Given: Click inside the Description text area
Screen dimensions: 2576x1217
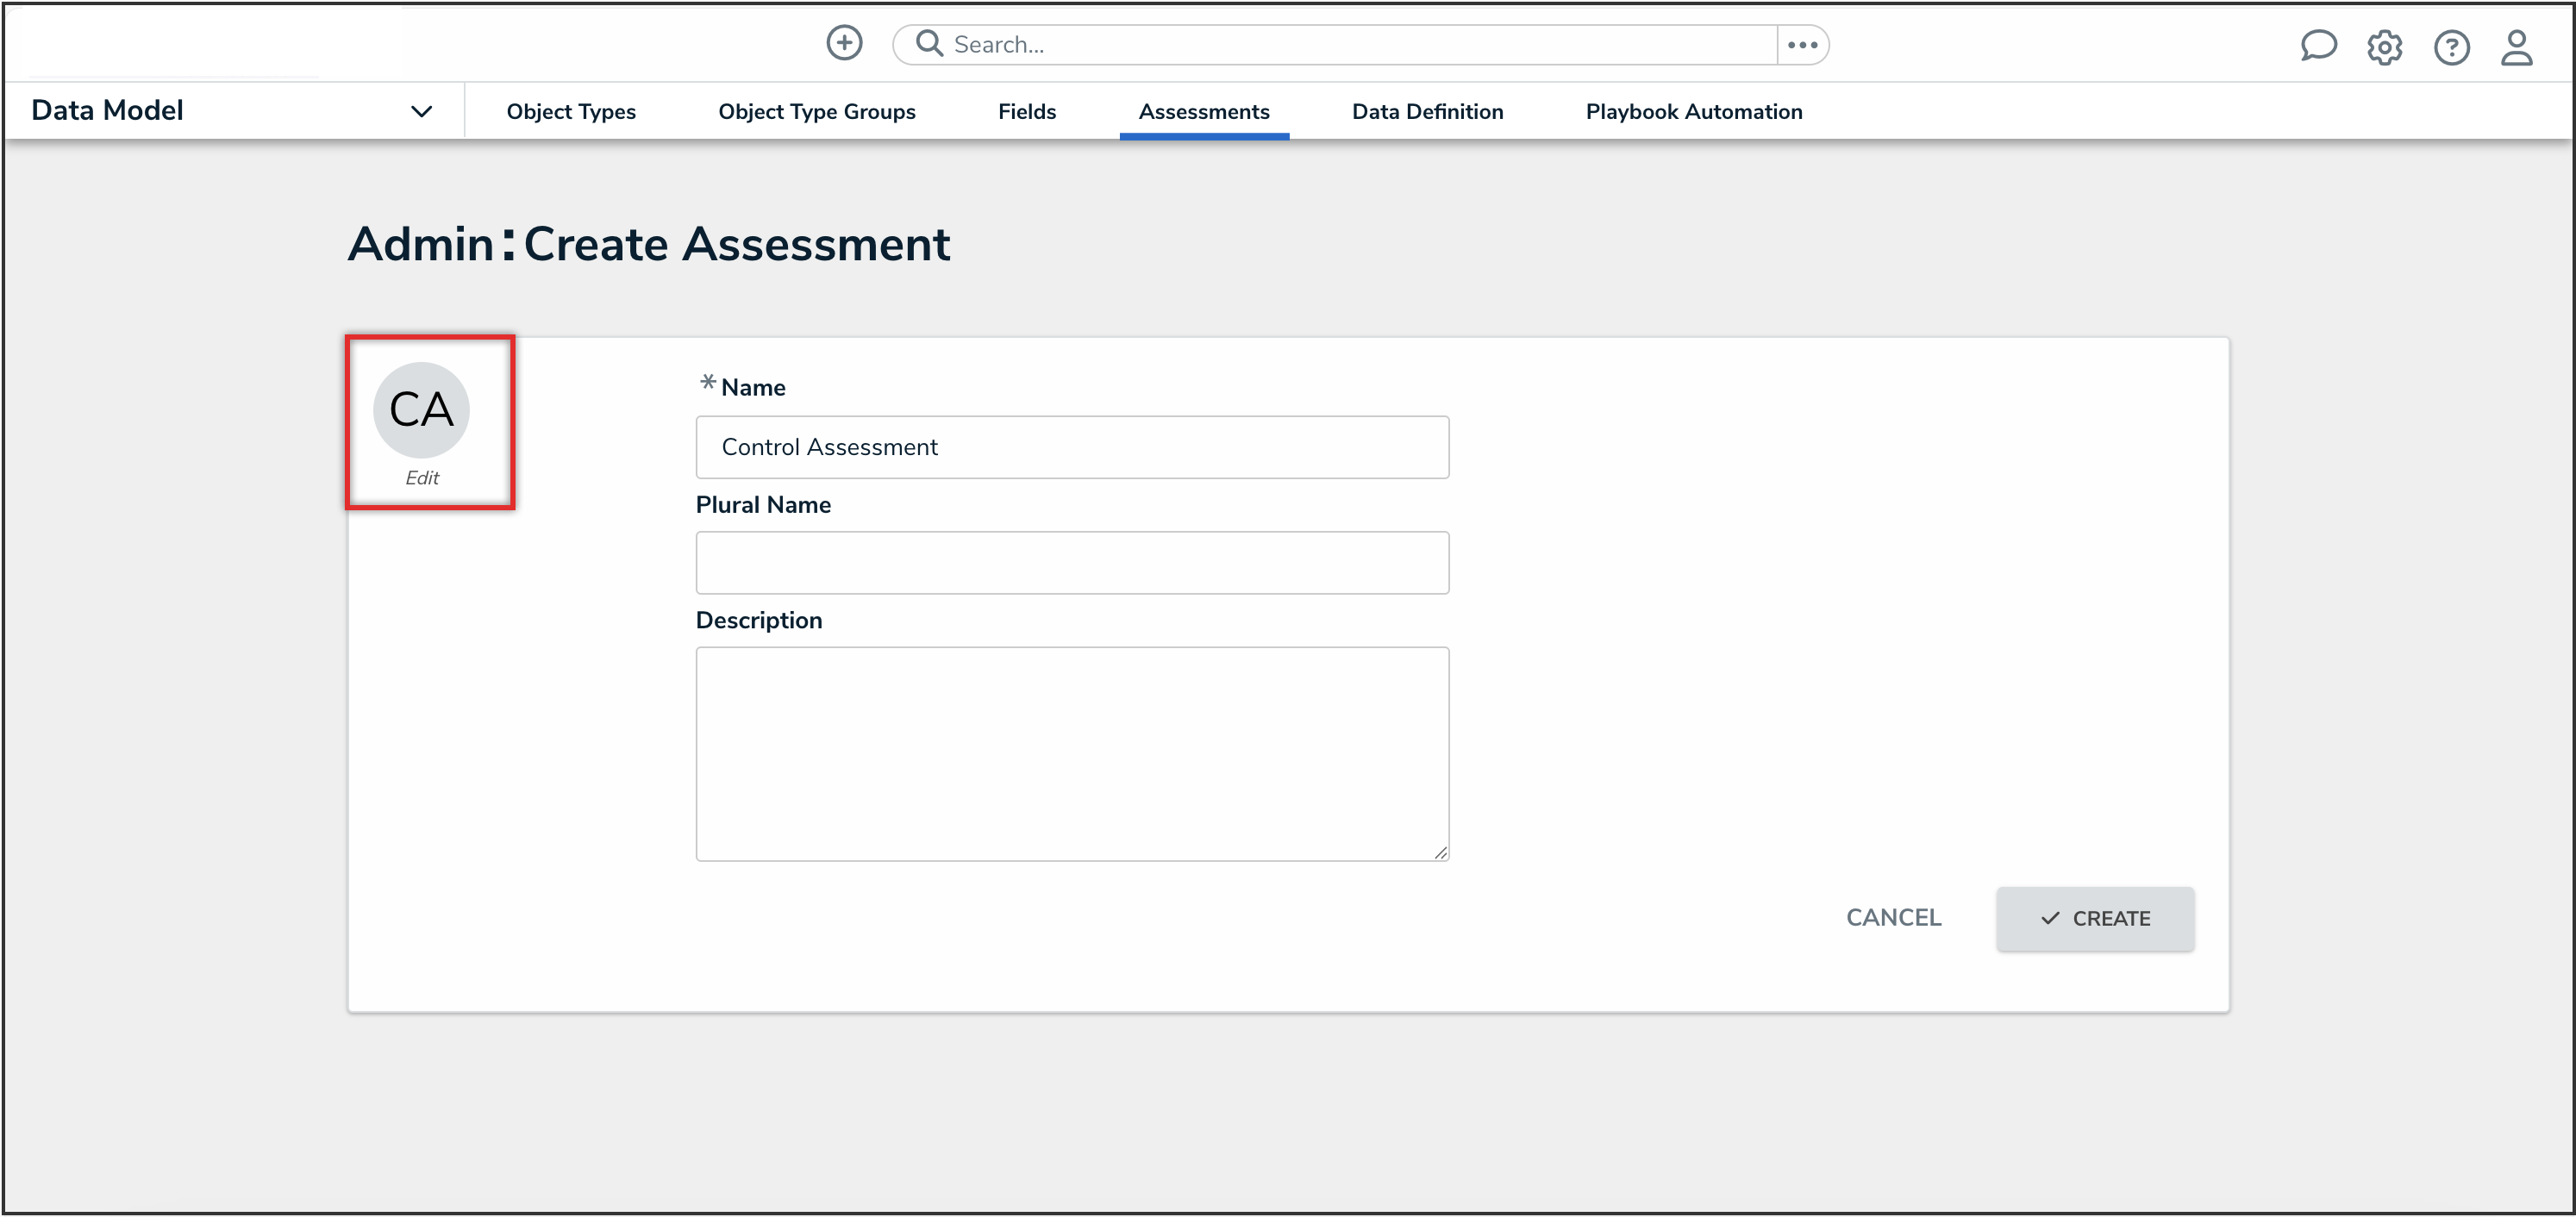Looking at the screenshot, I should [1071, 753].
